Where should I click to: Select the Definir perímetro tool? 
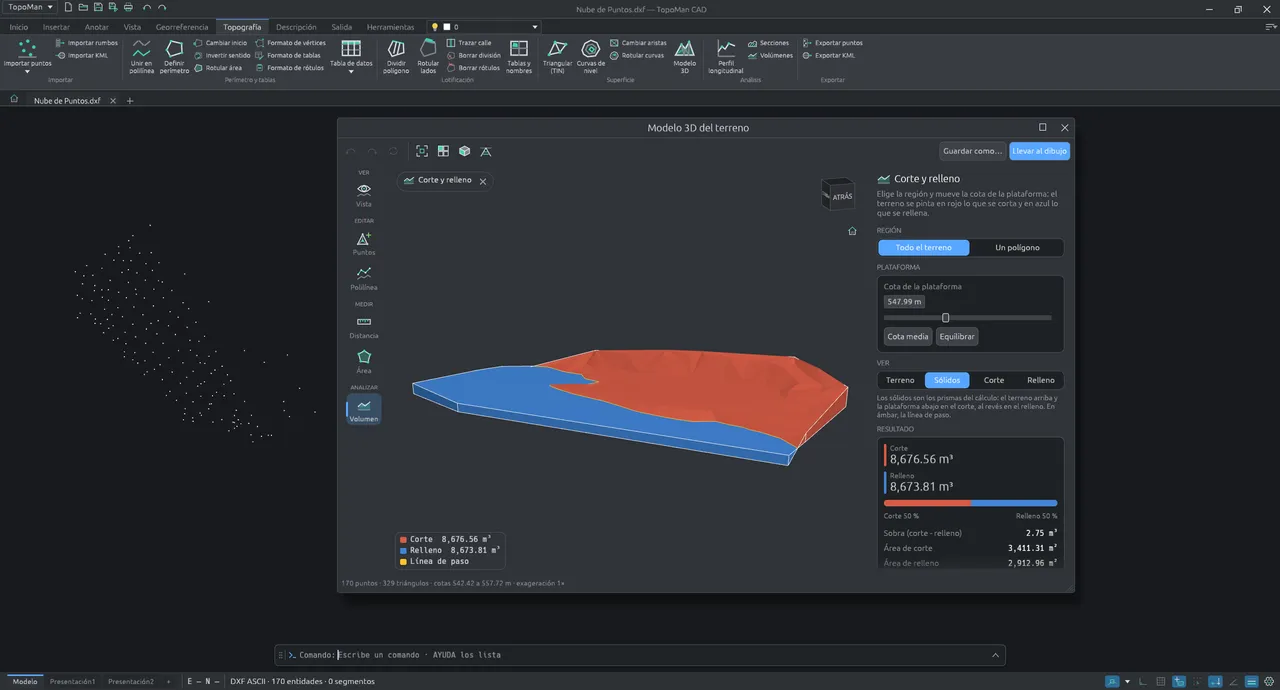tap(174, 57)
